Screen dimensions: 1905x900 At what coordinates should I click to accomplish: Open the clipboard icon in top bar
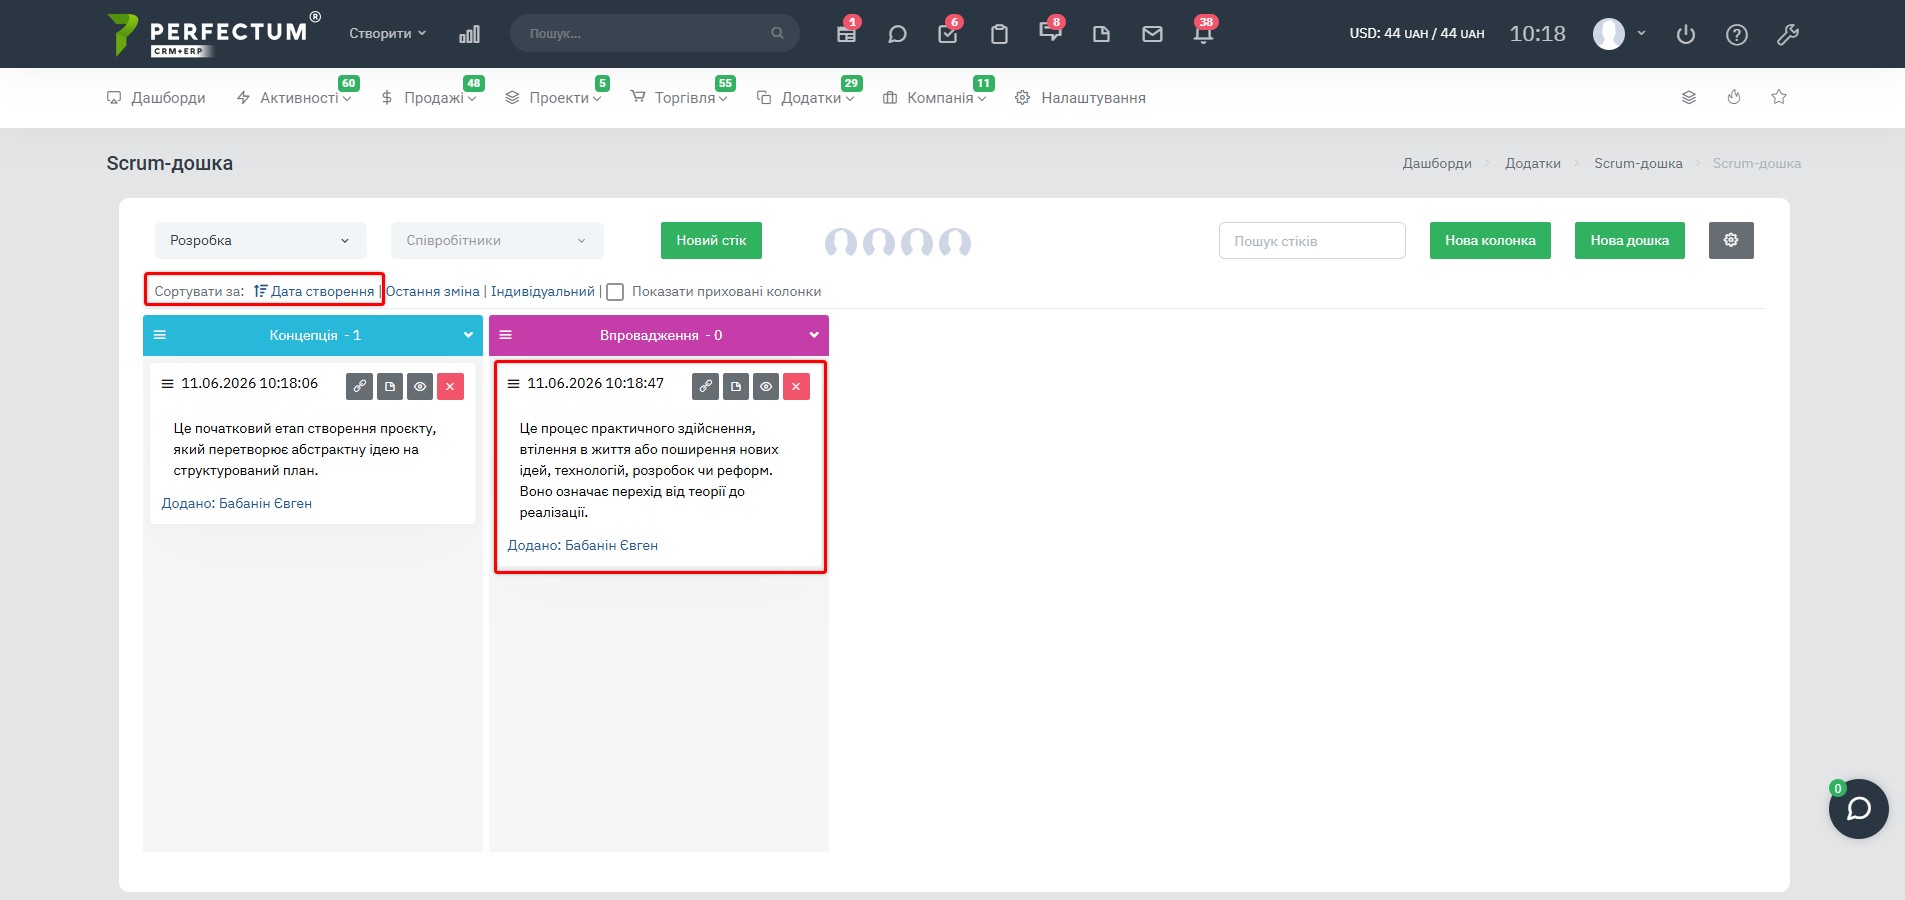coord(999,34)
